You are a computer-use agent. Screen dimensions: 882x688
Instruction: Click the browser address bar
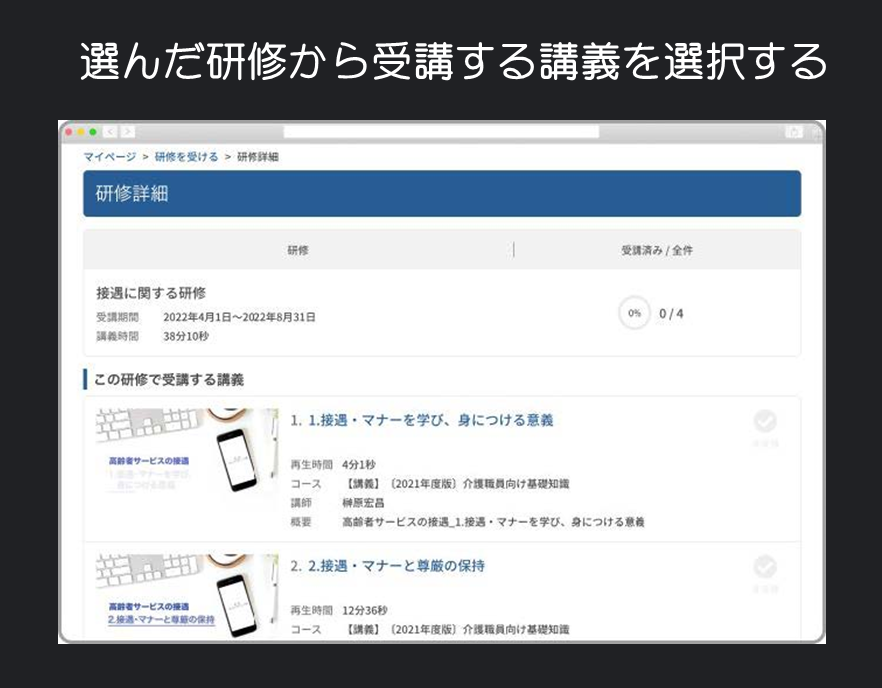(x=440, y=132)
